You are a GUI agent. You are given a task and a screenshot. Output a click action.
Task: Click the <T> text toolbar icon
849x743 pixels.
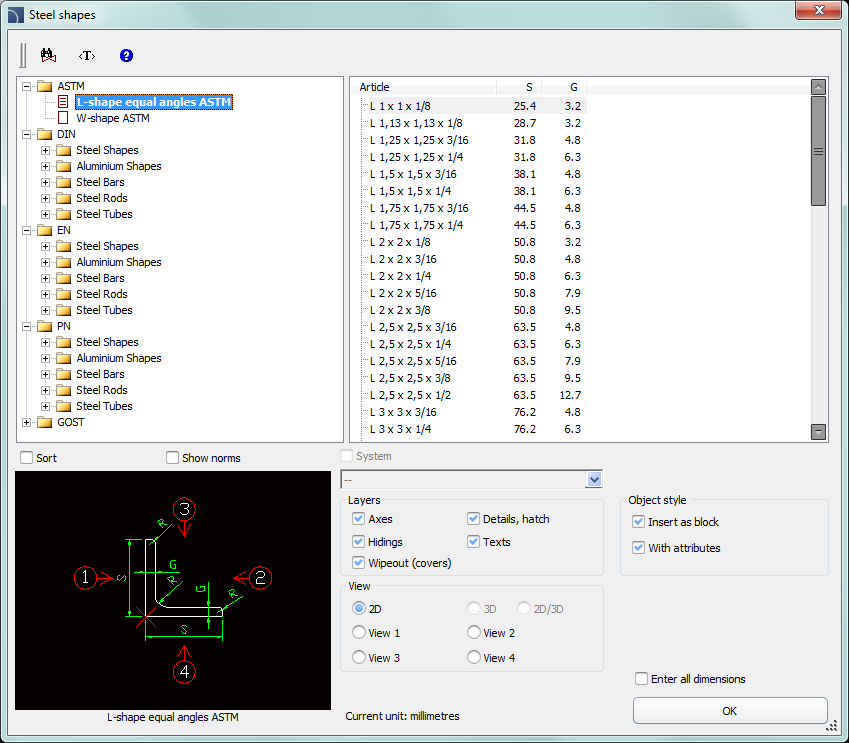87,55
